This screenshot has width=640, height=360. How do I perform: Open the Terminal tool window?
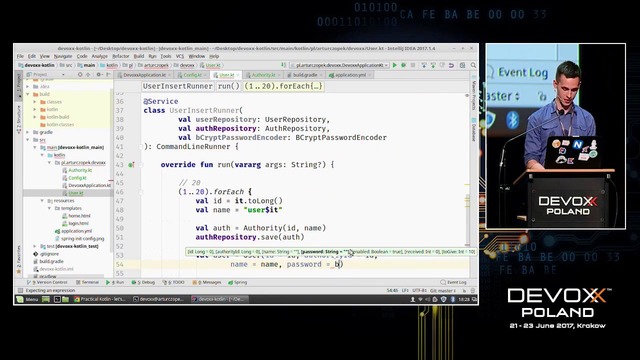pyautogui.click(x=87, y=282)
